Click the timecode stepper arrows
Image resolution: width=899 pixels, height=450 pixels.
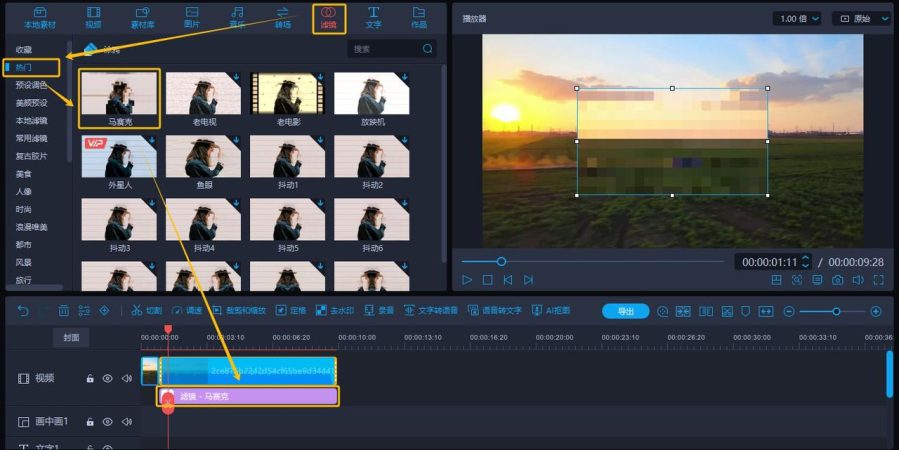click(805, 262)
